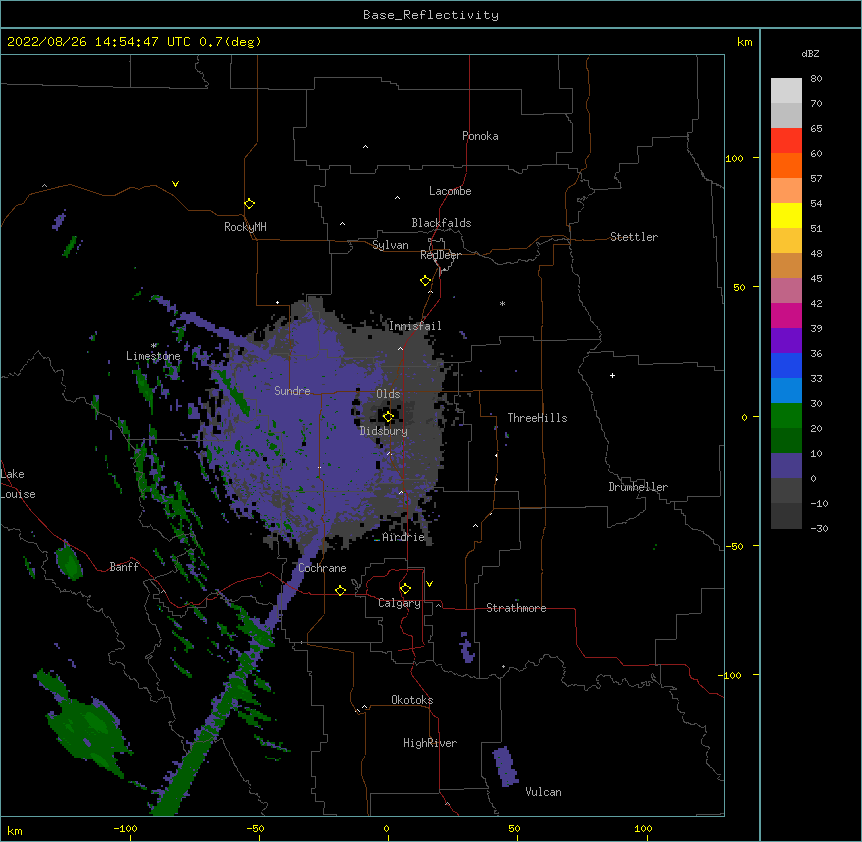Click the 39 dBZ purple legend swatch
Image resolution: width=862 pixels, height=842 pixels.
pyautogui.click(x=786, y=341)
